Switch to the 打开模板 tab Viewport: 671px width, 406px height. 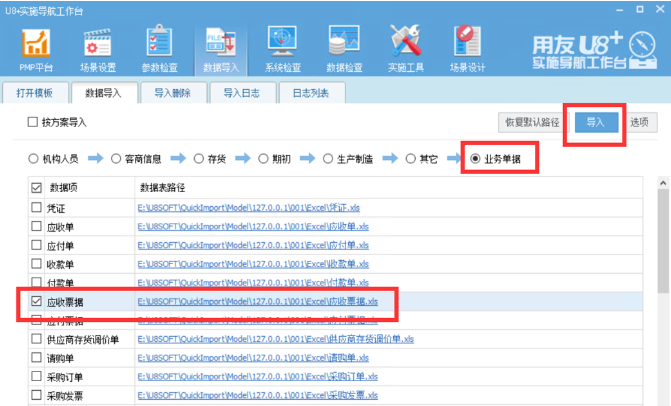coord(35,93)
